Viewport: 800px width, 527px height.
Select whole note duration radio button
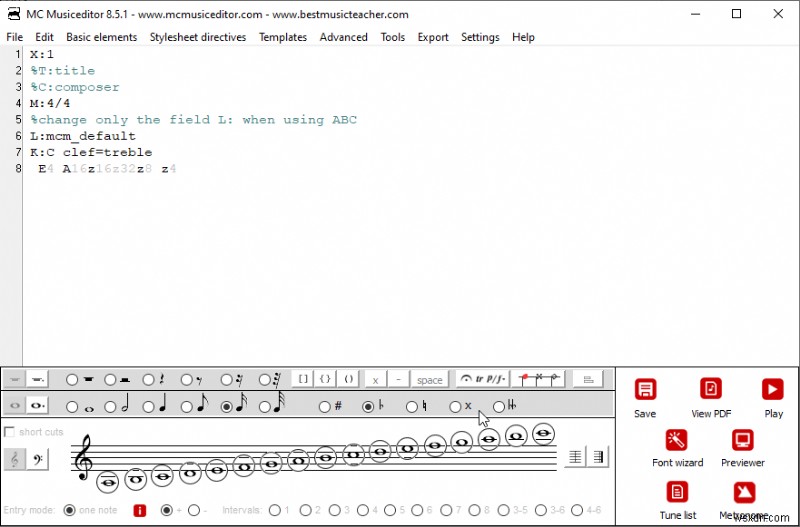click(x=72, y=407)
